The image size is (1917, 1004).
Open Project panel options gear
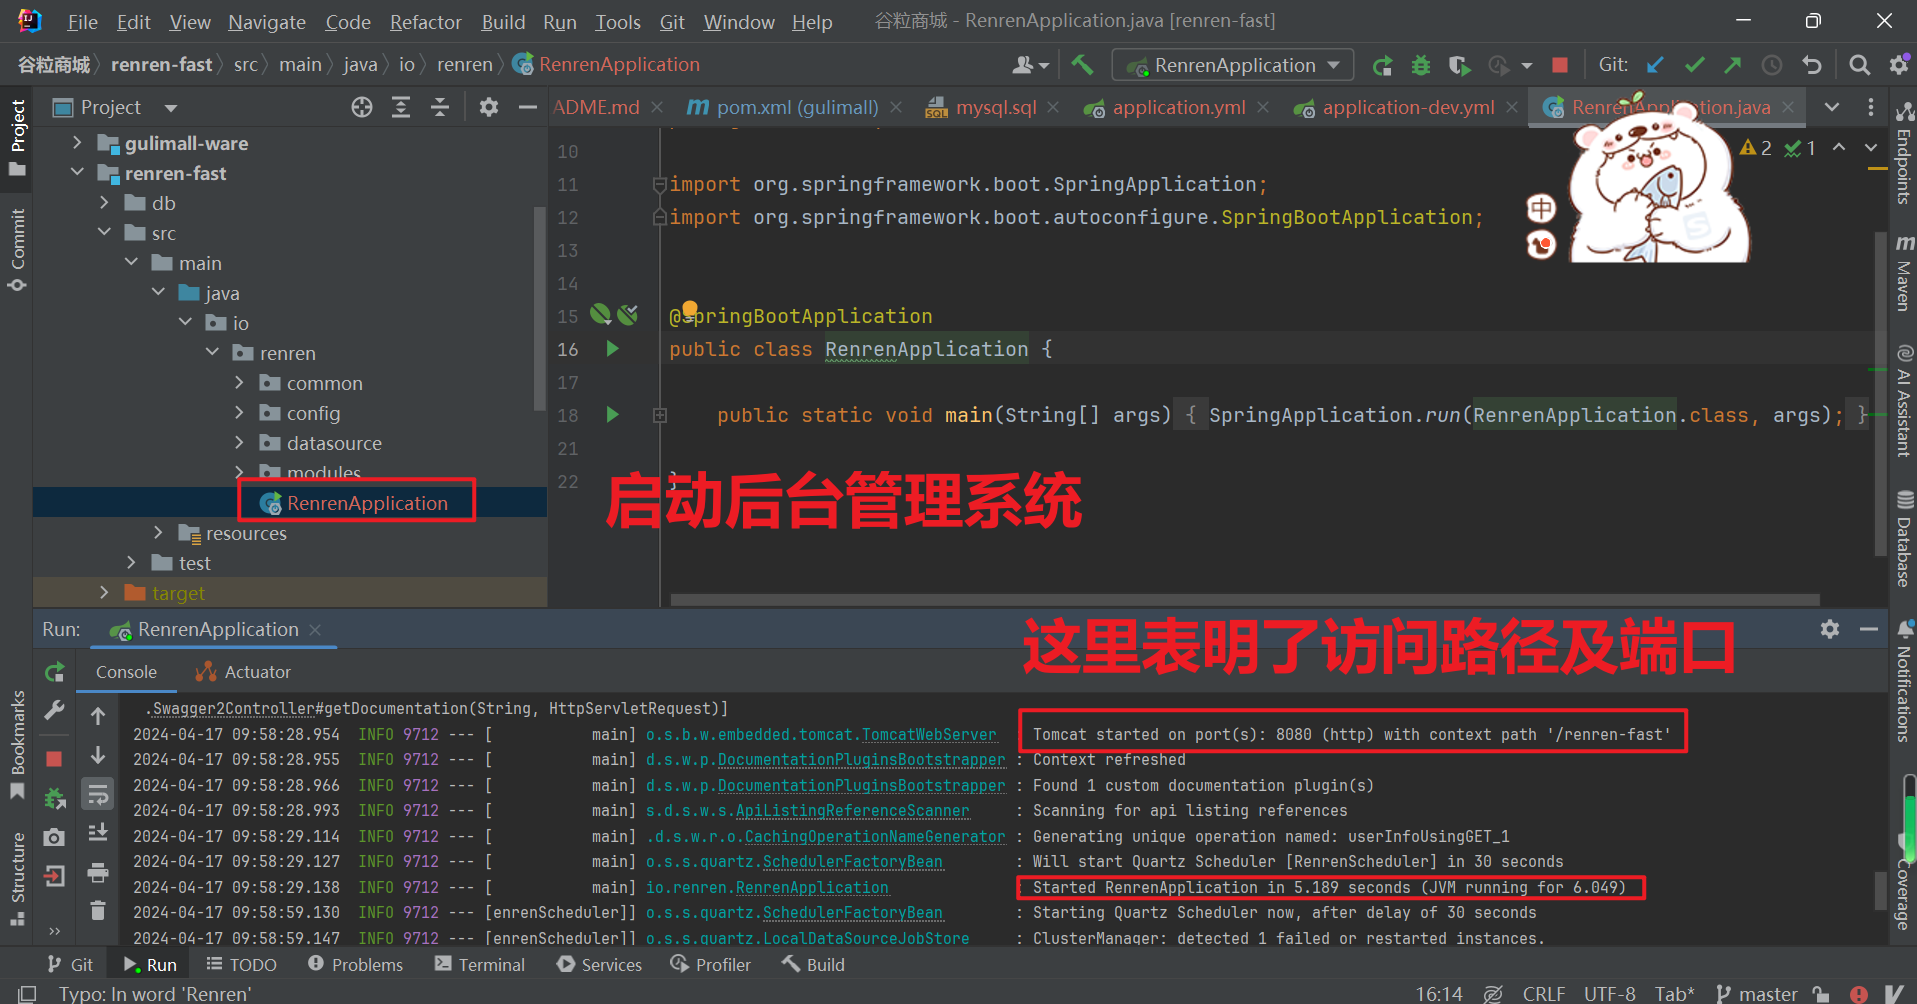coord(488,107)
